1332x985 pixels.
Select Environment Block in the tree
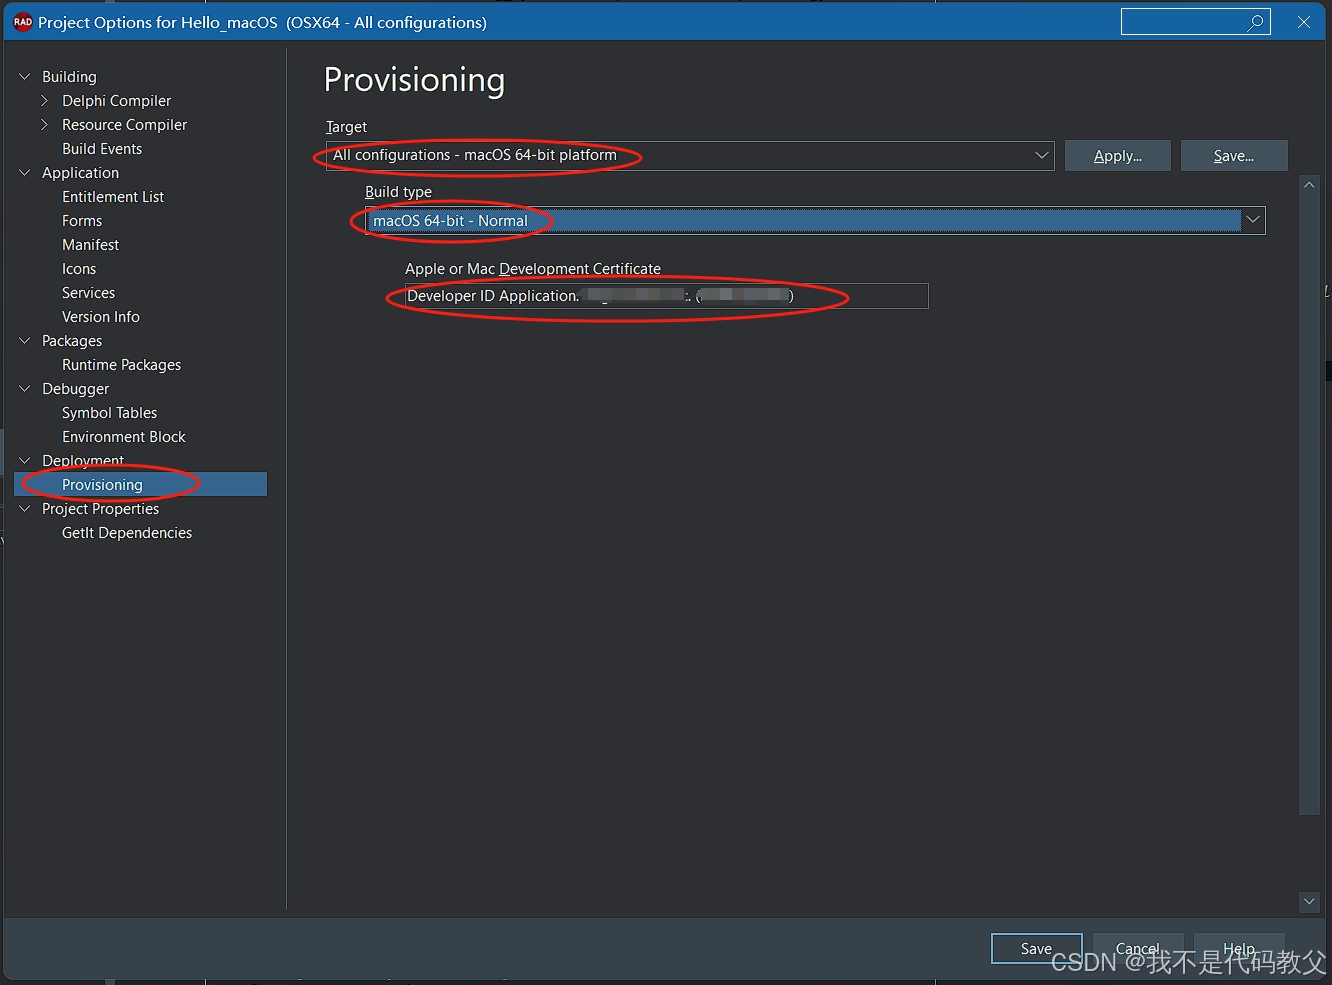point(124,436)
